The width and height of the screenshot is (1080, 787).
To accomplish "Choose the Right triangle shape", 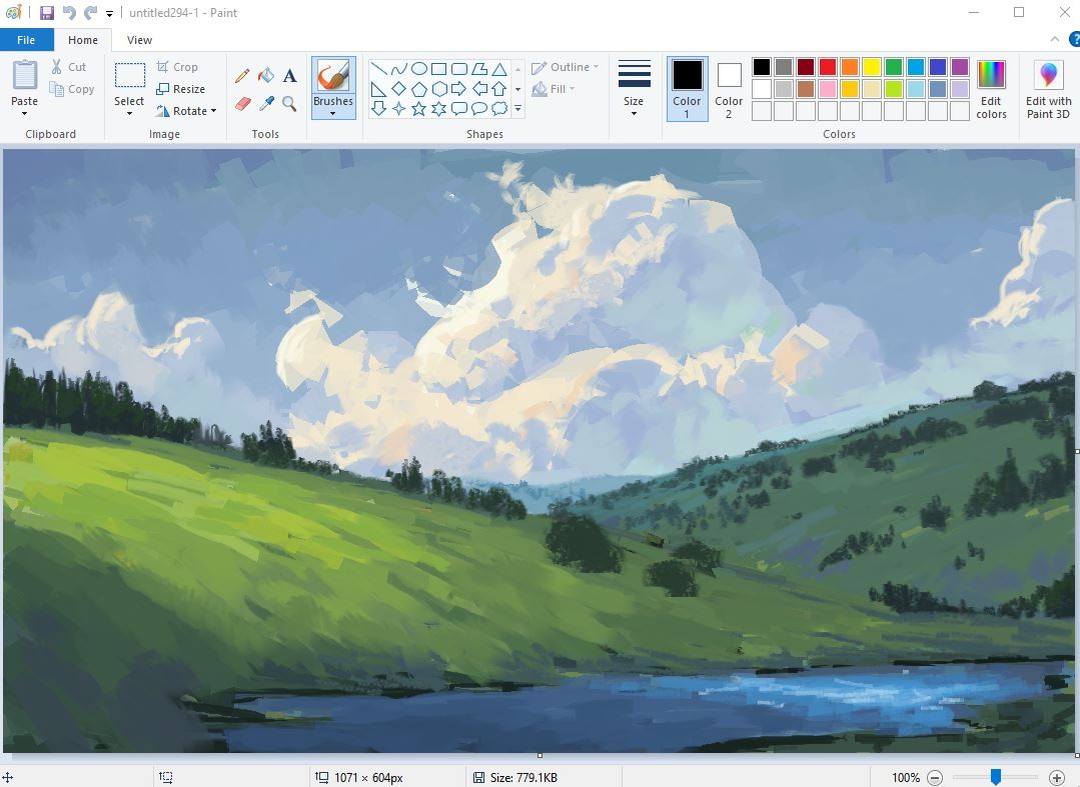I will click(378, 89).
